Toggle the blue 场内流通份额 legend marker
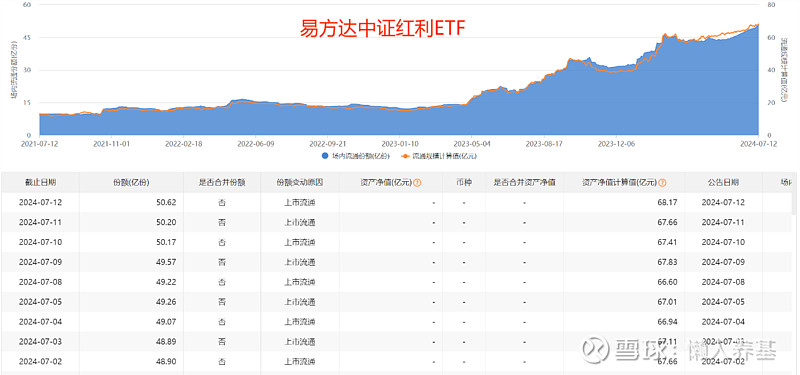This screenshot has width=800, height=375. click(x=324, y=156)
